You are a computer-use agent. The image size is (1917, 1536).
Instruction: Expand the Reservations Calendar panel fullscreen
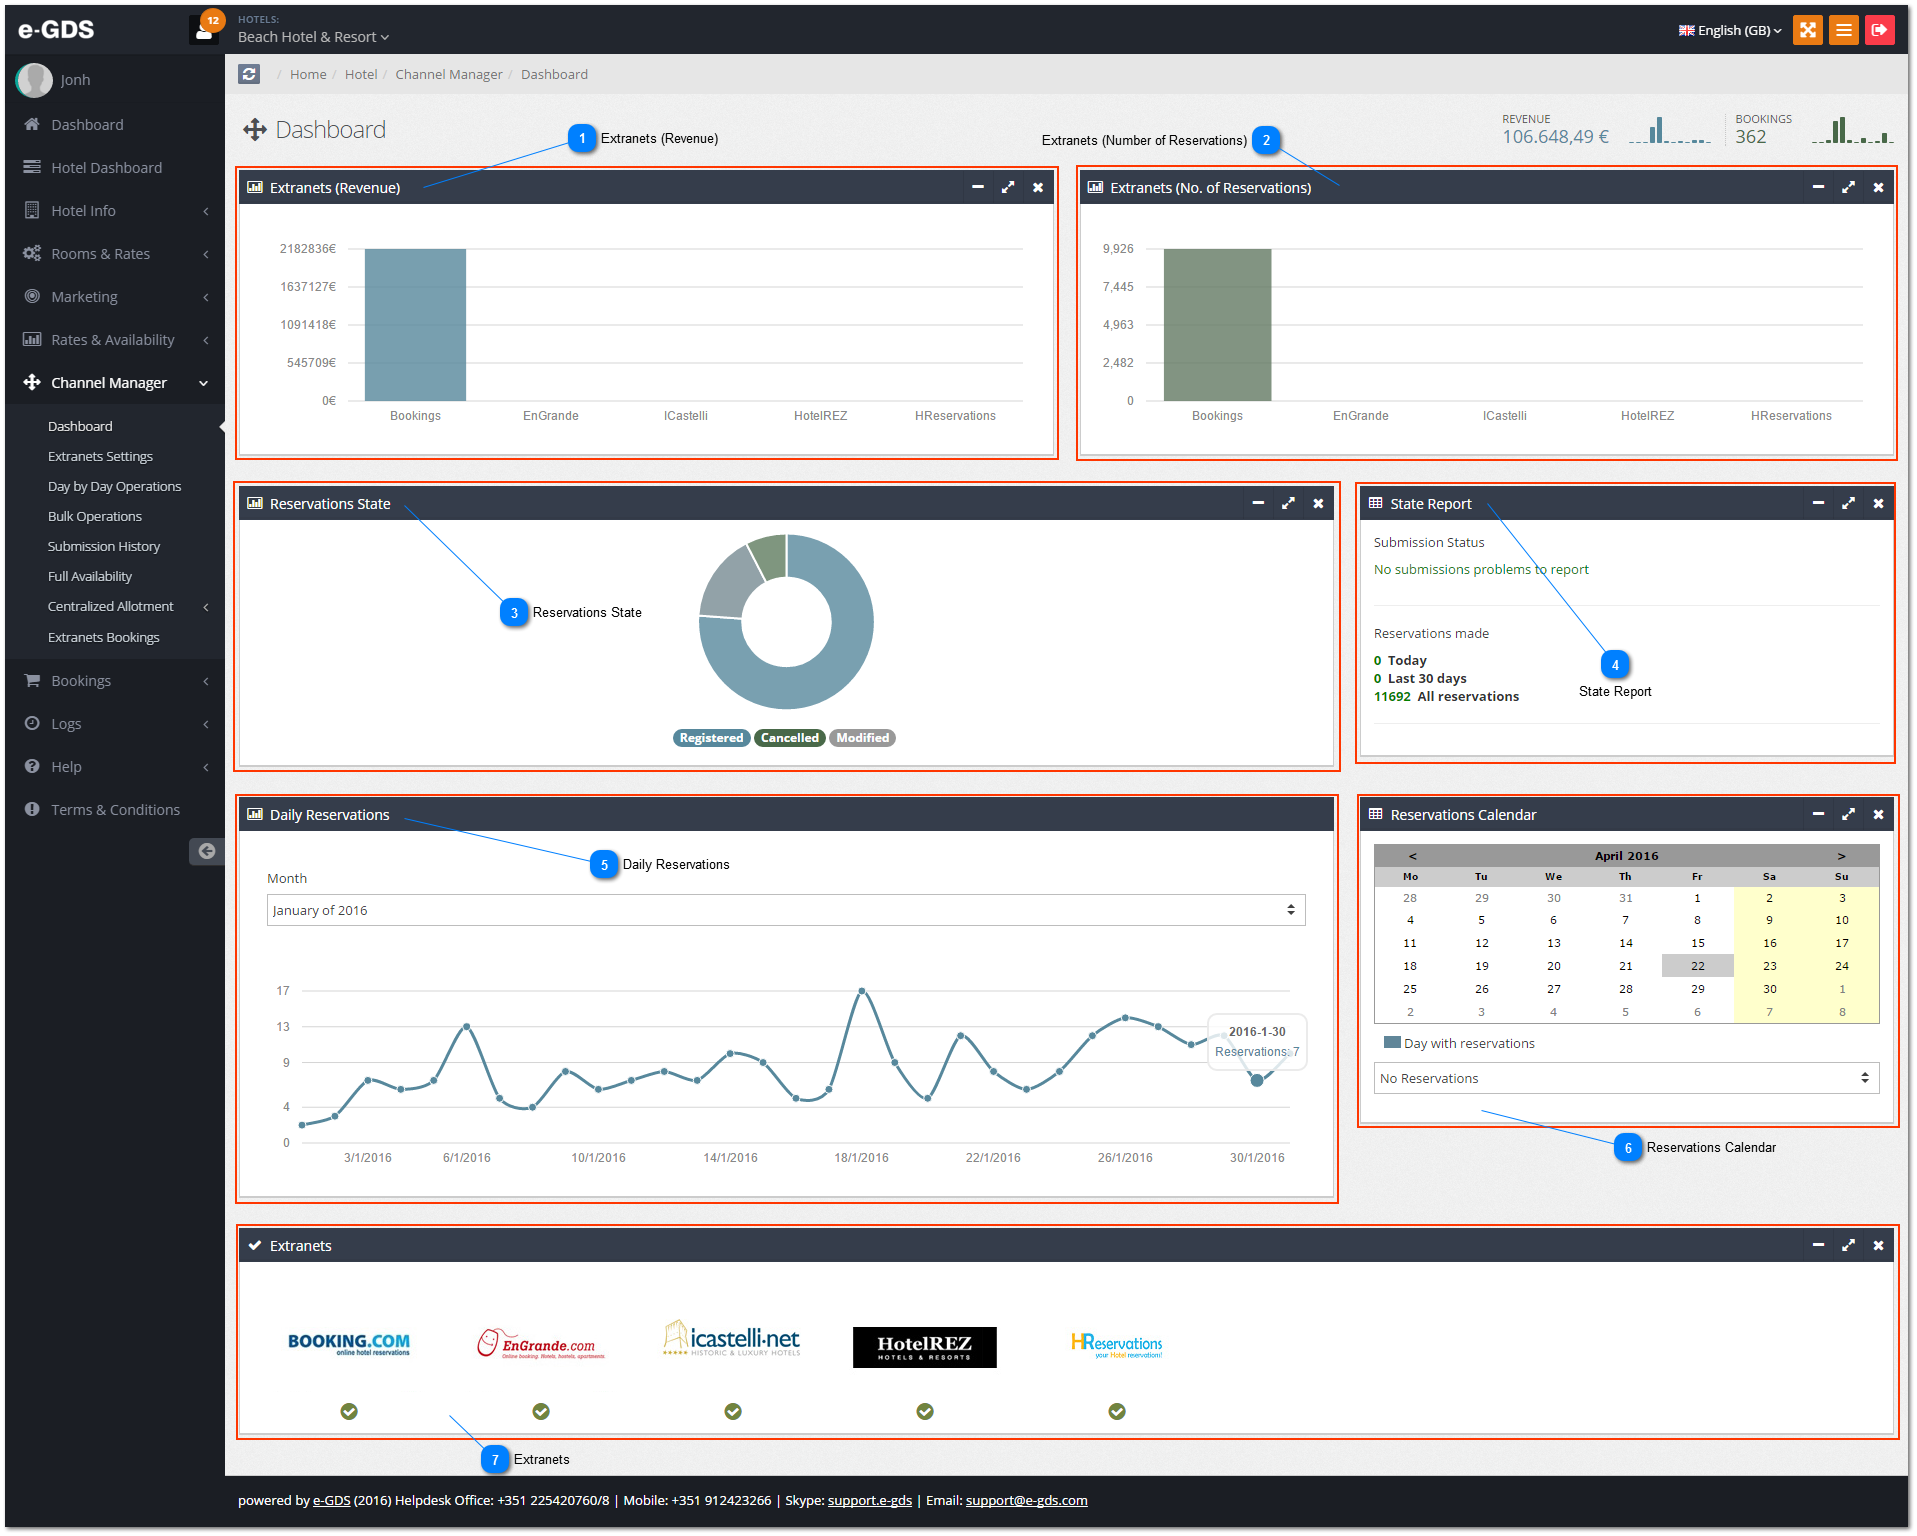pos(1848,814)
